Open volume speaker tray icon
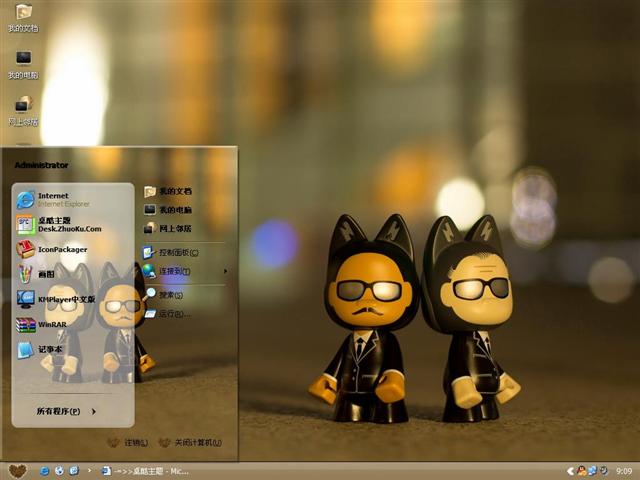Viewport: 640px width, 480px height. (x=603, y=471)
